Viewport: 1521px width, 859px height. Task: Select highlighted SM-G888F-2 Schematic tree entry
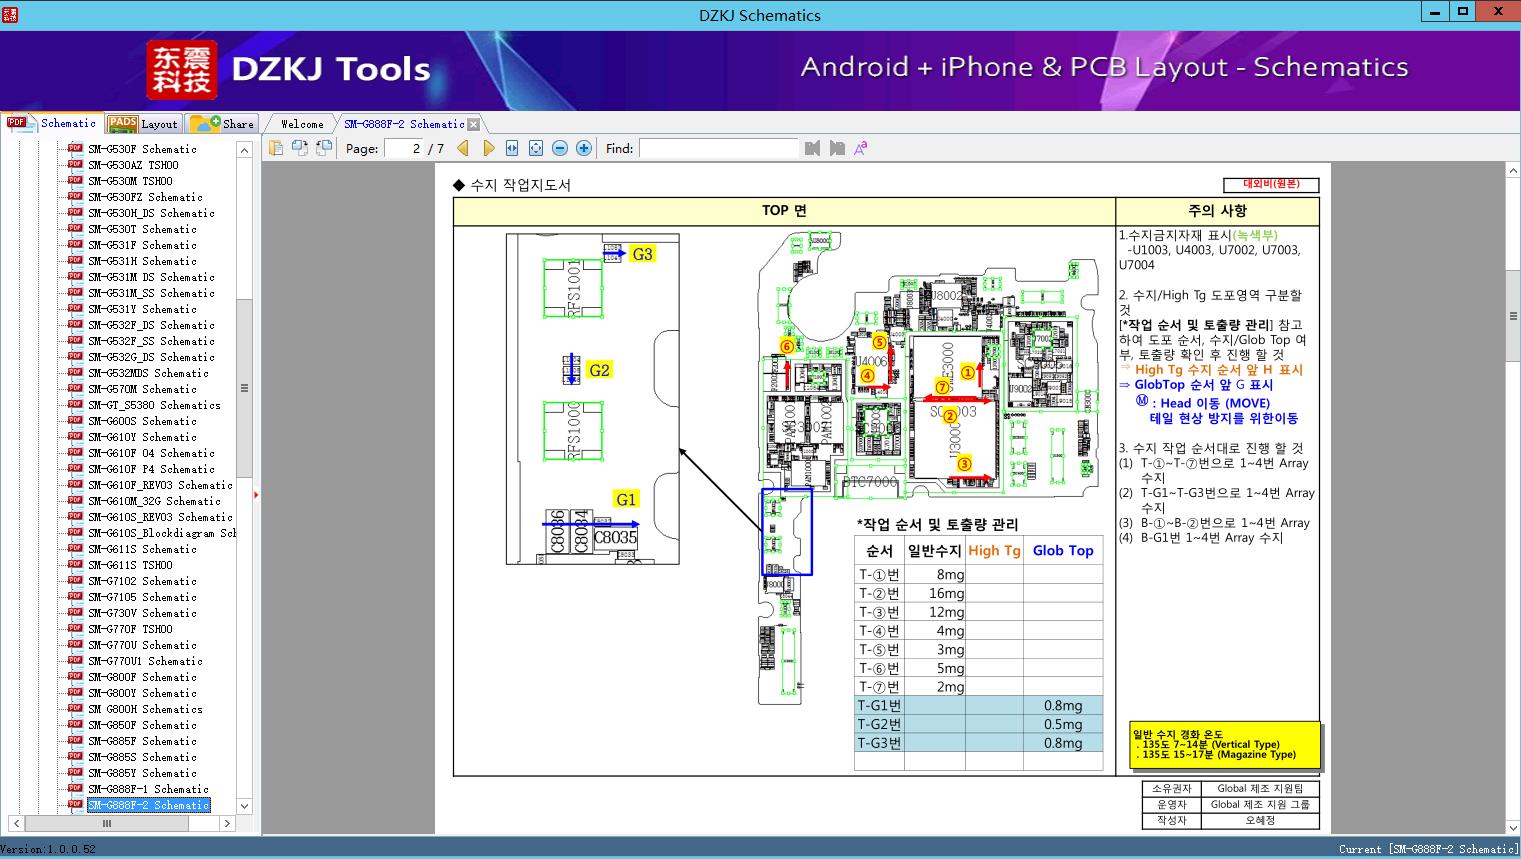coord(148,805)
